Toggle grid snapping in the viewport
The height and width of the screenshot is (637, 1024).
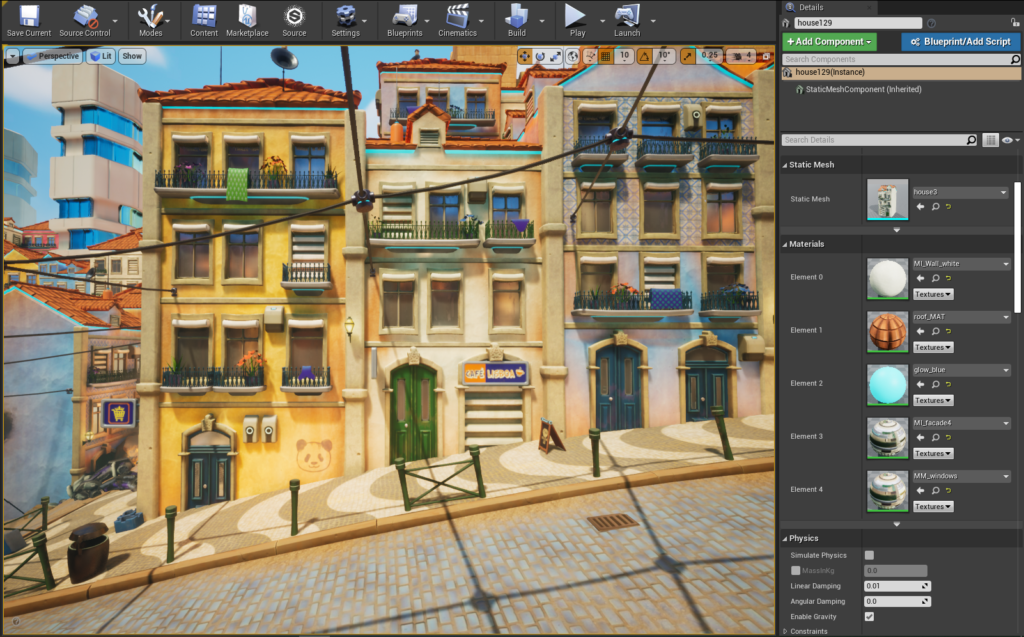coord(605,56)
